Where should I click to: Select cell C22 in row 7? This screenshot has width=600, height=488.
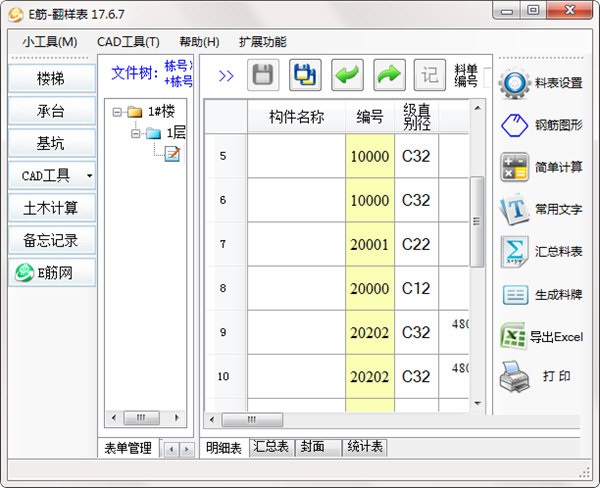point(416,244)
